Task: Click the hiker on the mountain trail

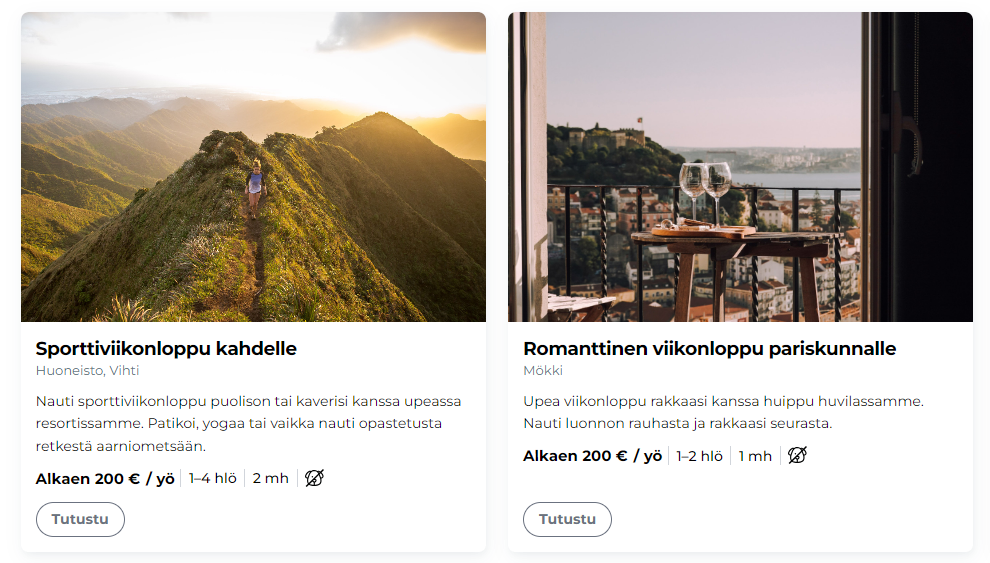Action: [x=255, y=187]
